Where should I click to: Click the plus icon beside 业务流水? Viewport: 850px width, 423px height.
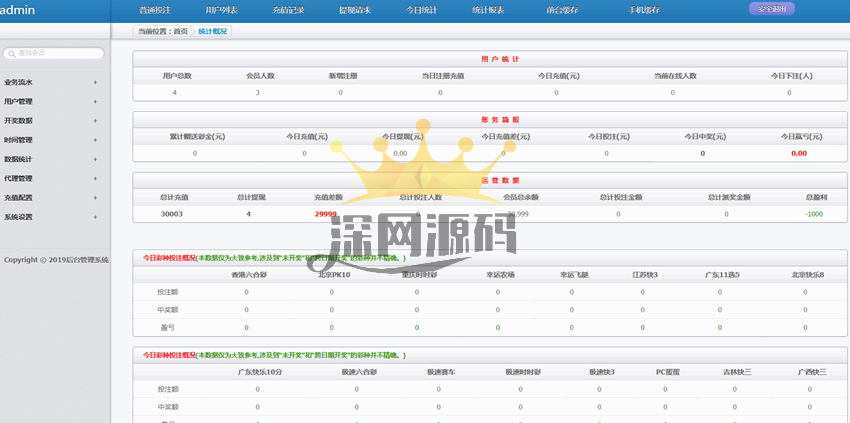point(95,83)
